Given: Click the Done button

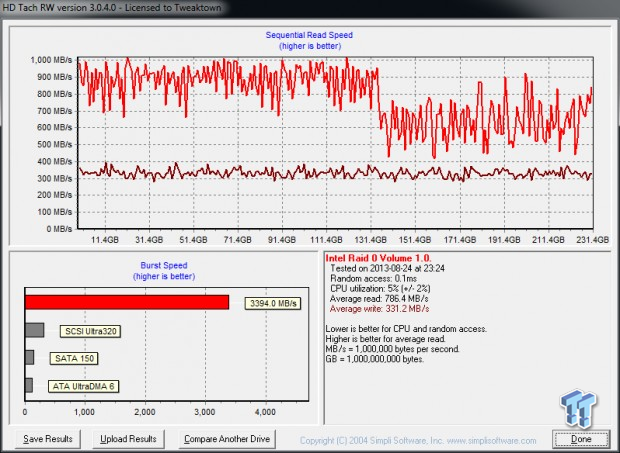Looking at the screenshot, I should click(581, 439).
